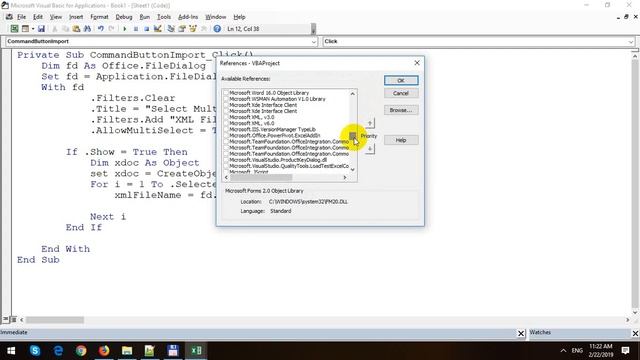Open Firefox from the taskbar
This screenshot has height=360, width=640.
click(x=104, y=351)
